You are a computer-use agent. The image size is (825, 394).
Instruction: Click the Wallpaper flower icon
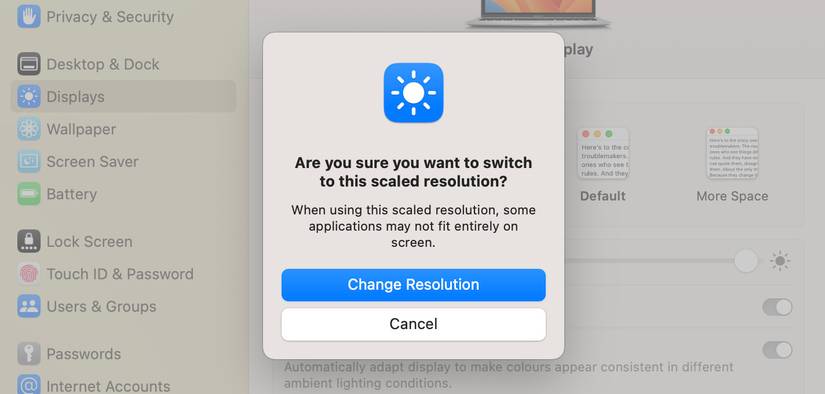[x=28, y=129]
